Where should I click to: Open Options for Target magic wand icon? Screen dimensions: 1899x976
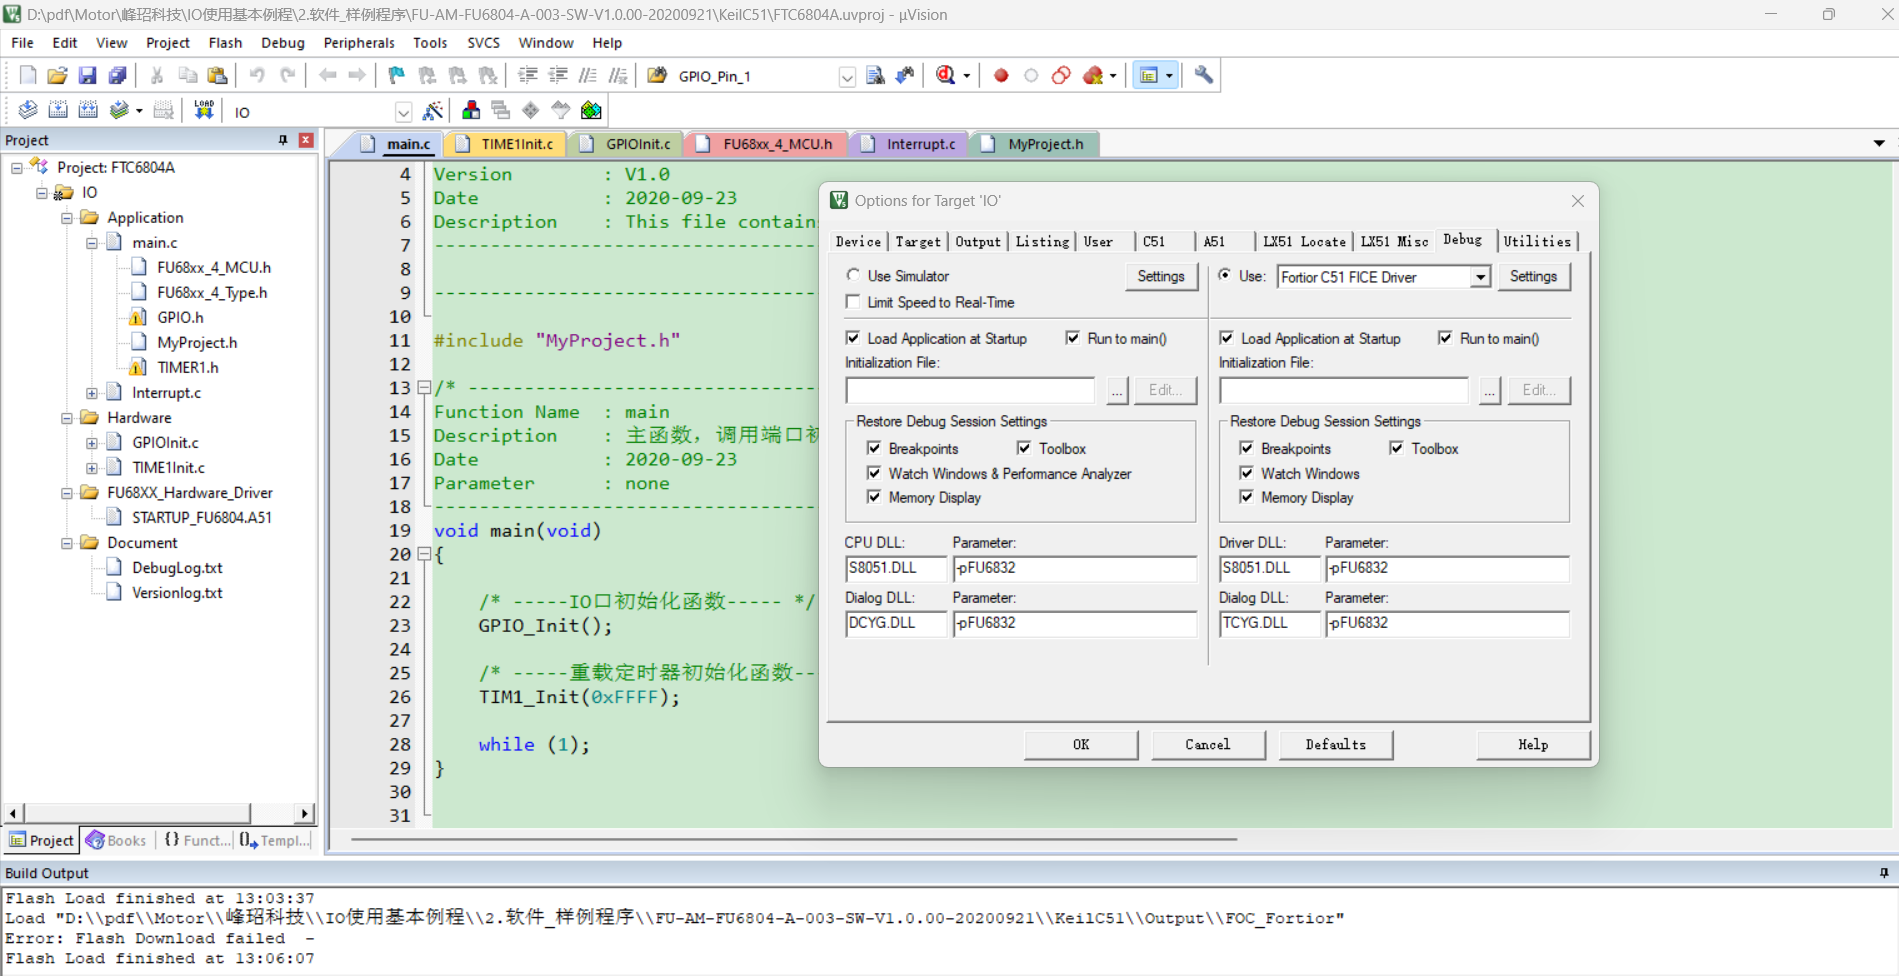[x=433, y=110]
